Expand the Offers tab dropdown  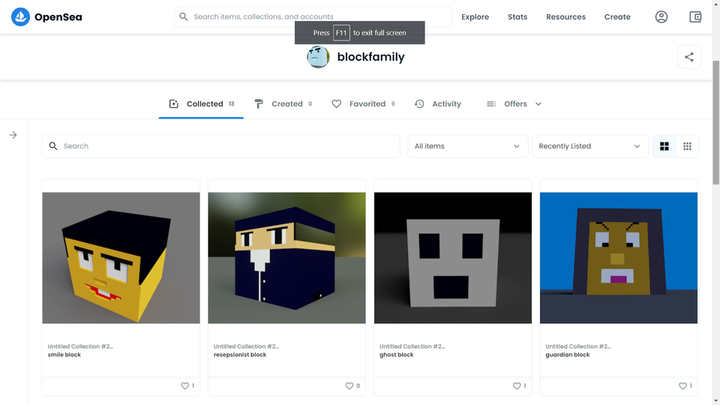coord(538,104)
